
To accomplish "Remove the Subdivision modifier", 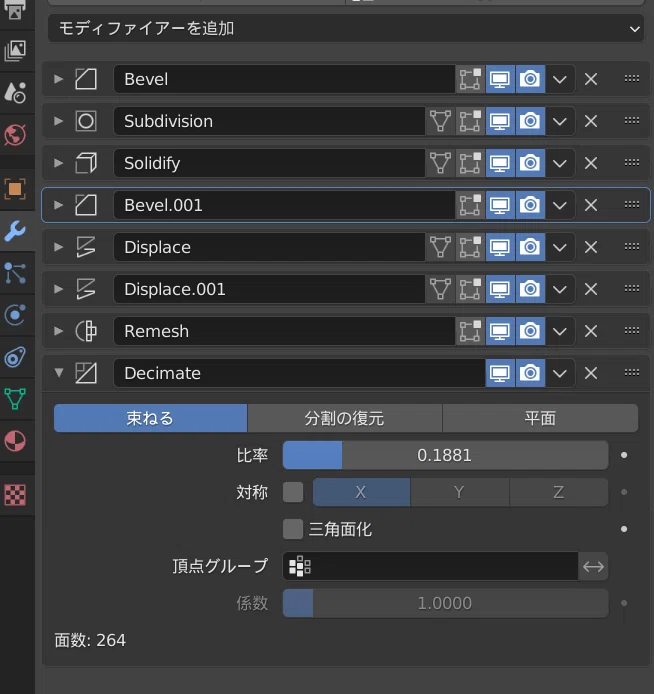I will tap(591, 121).
